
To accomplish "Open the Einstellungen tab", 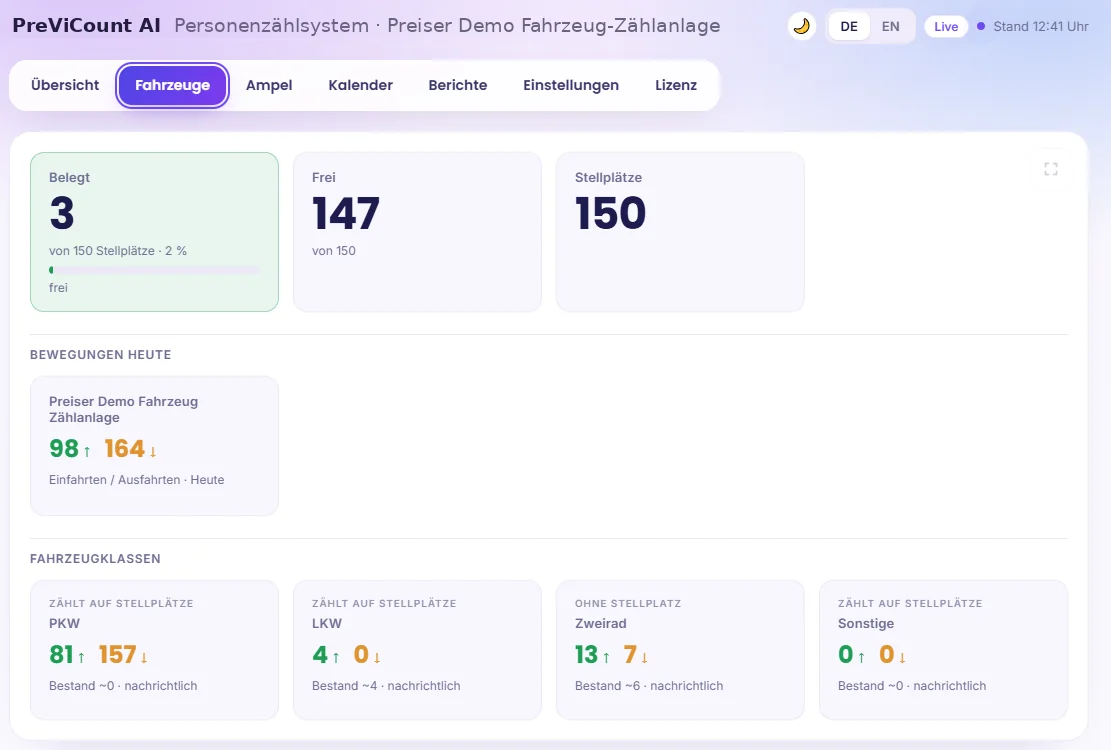I will 571,85.
